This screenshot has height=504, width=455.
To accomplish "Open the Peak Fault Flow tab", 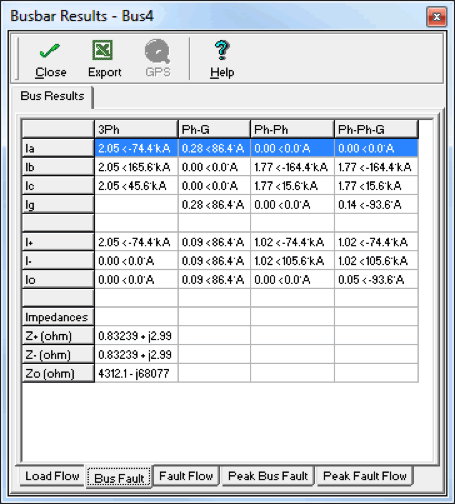I will (365, 476).
